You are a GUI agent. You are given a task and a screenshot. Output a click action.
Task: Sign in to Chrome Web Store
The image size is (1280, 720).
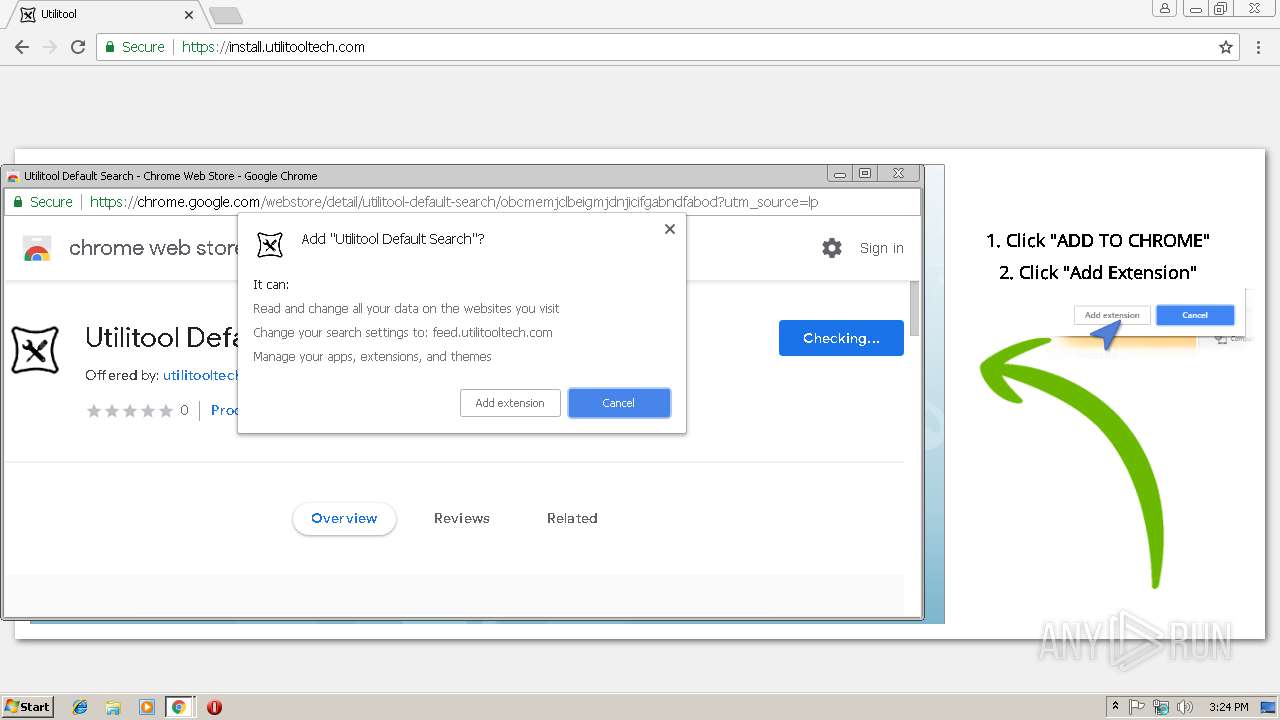(x=881, y=248)
